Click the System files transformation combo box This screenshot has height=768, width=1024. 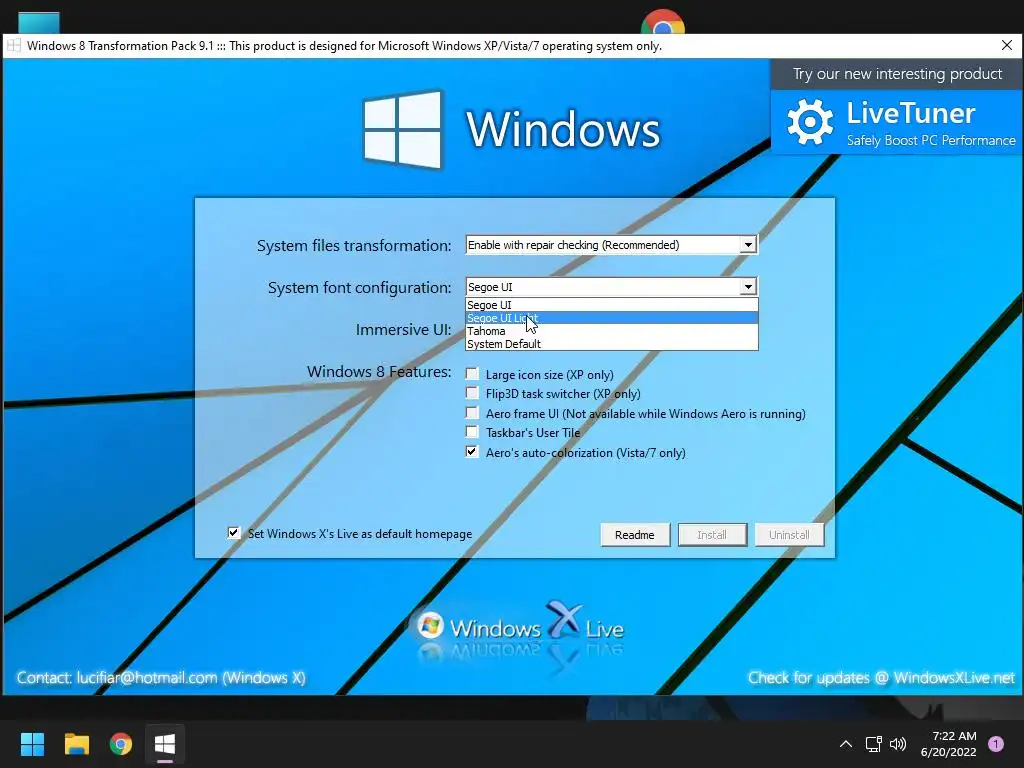pyautogui.click(x=611, y=245)
